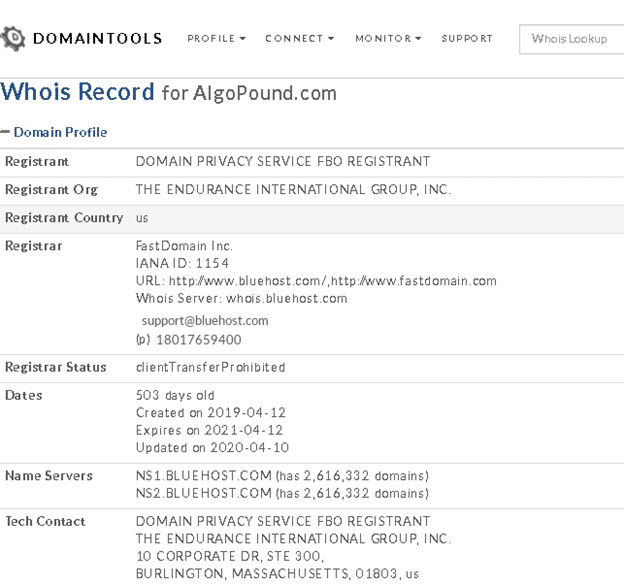Select the Registrant Country label
Image resolution: width=624 pixels, height=585 pixels.
pyautogui.click(x=64, y=218)
